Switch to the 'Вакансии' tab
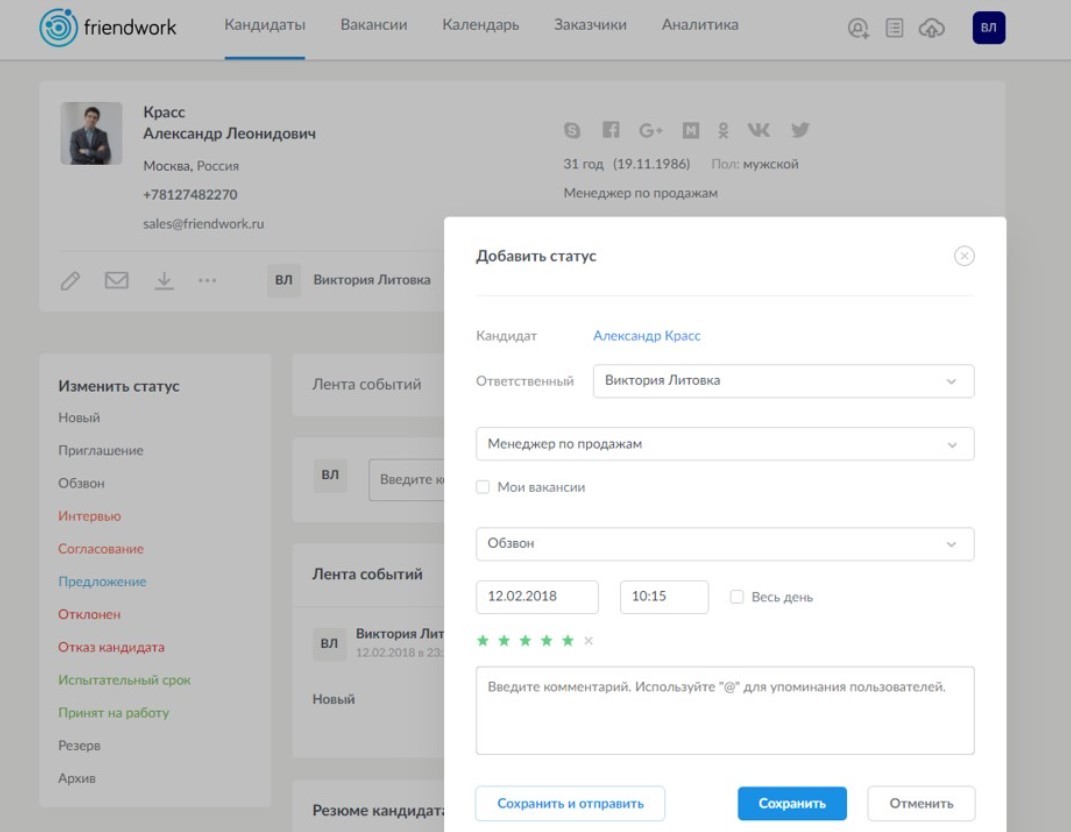This screenshot has height=832, width=1071. click(373, 25)
